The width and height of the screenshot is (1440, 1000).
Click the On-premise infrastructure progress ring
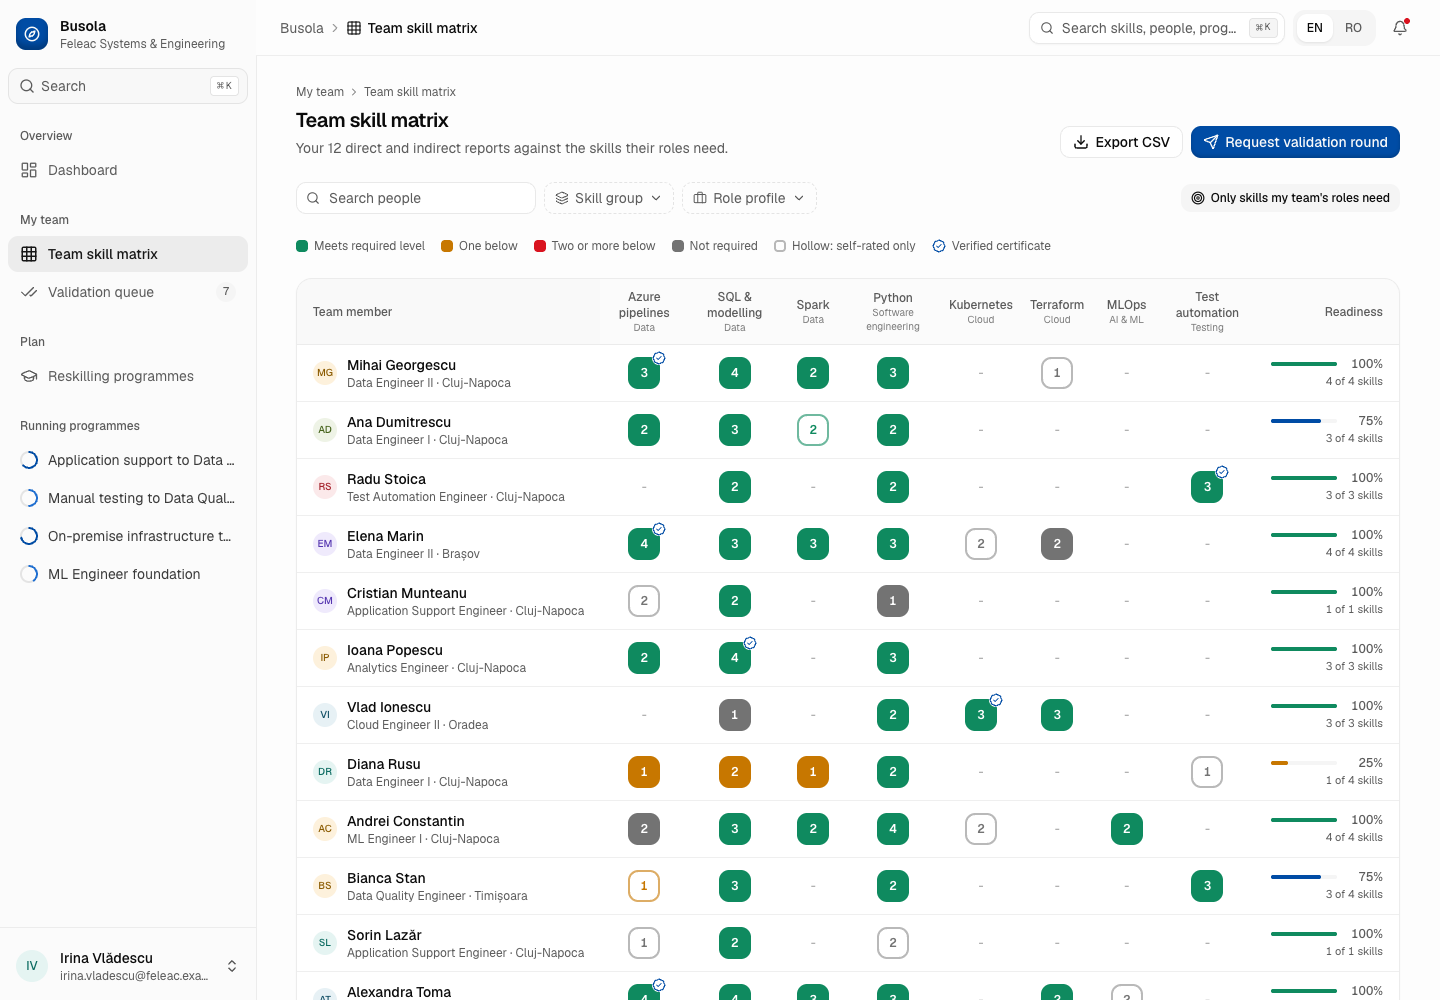[29, 536]
